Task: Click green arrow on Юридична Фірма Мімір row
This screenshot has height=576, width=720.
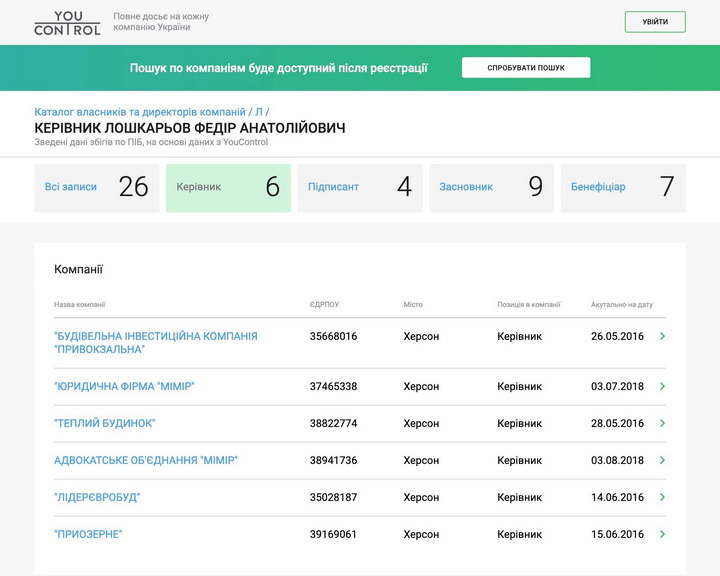Action: tap(662, 386)
